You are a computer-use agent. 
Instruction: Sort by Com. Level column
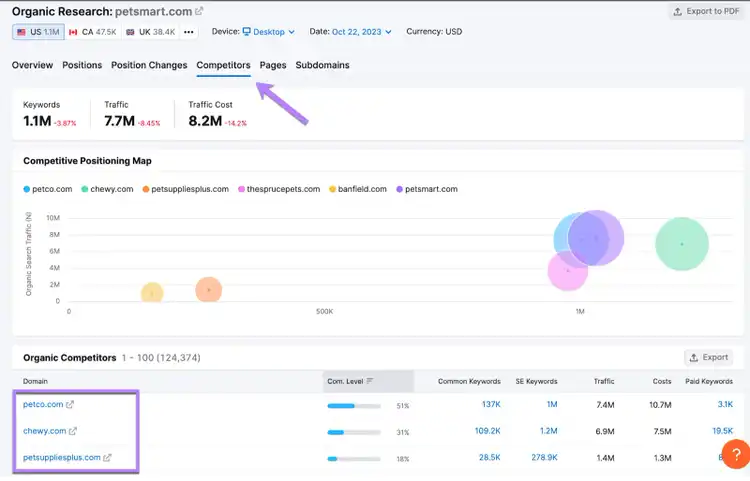368,381
